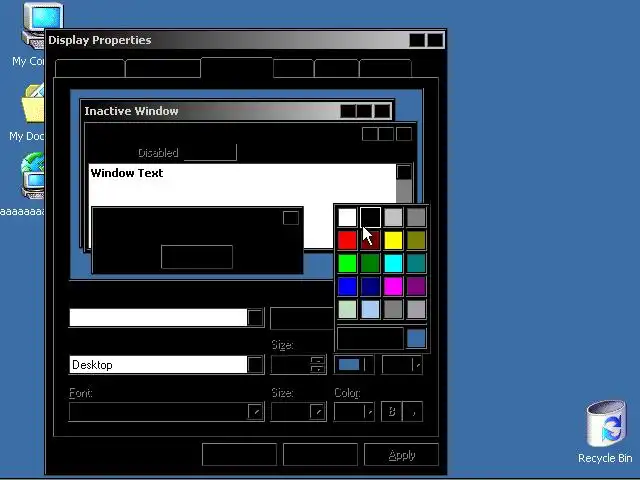
Task: Pick the white color swatch
Action: pyautogui.click(x=347, y=217)
